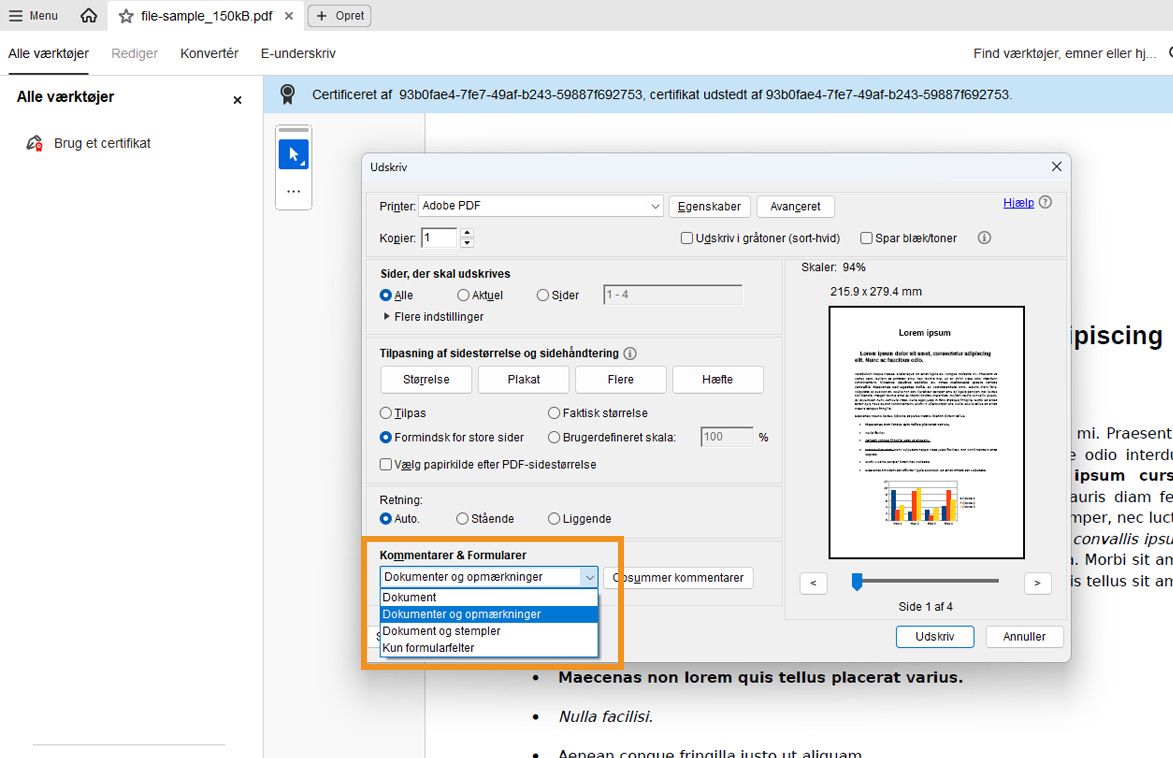Click the certificate ribbon icon in banner
Screen dimensions: 1173x758
tap(287, 94)
